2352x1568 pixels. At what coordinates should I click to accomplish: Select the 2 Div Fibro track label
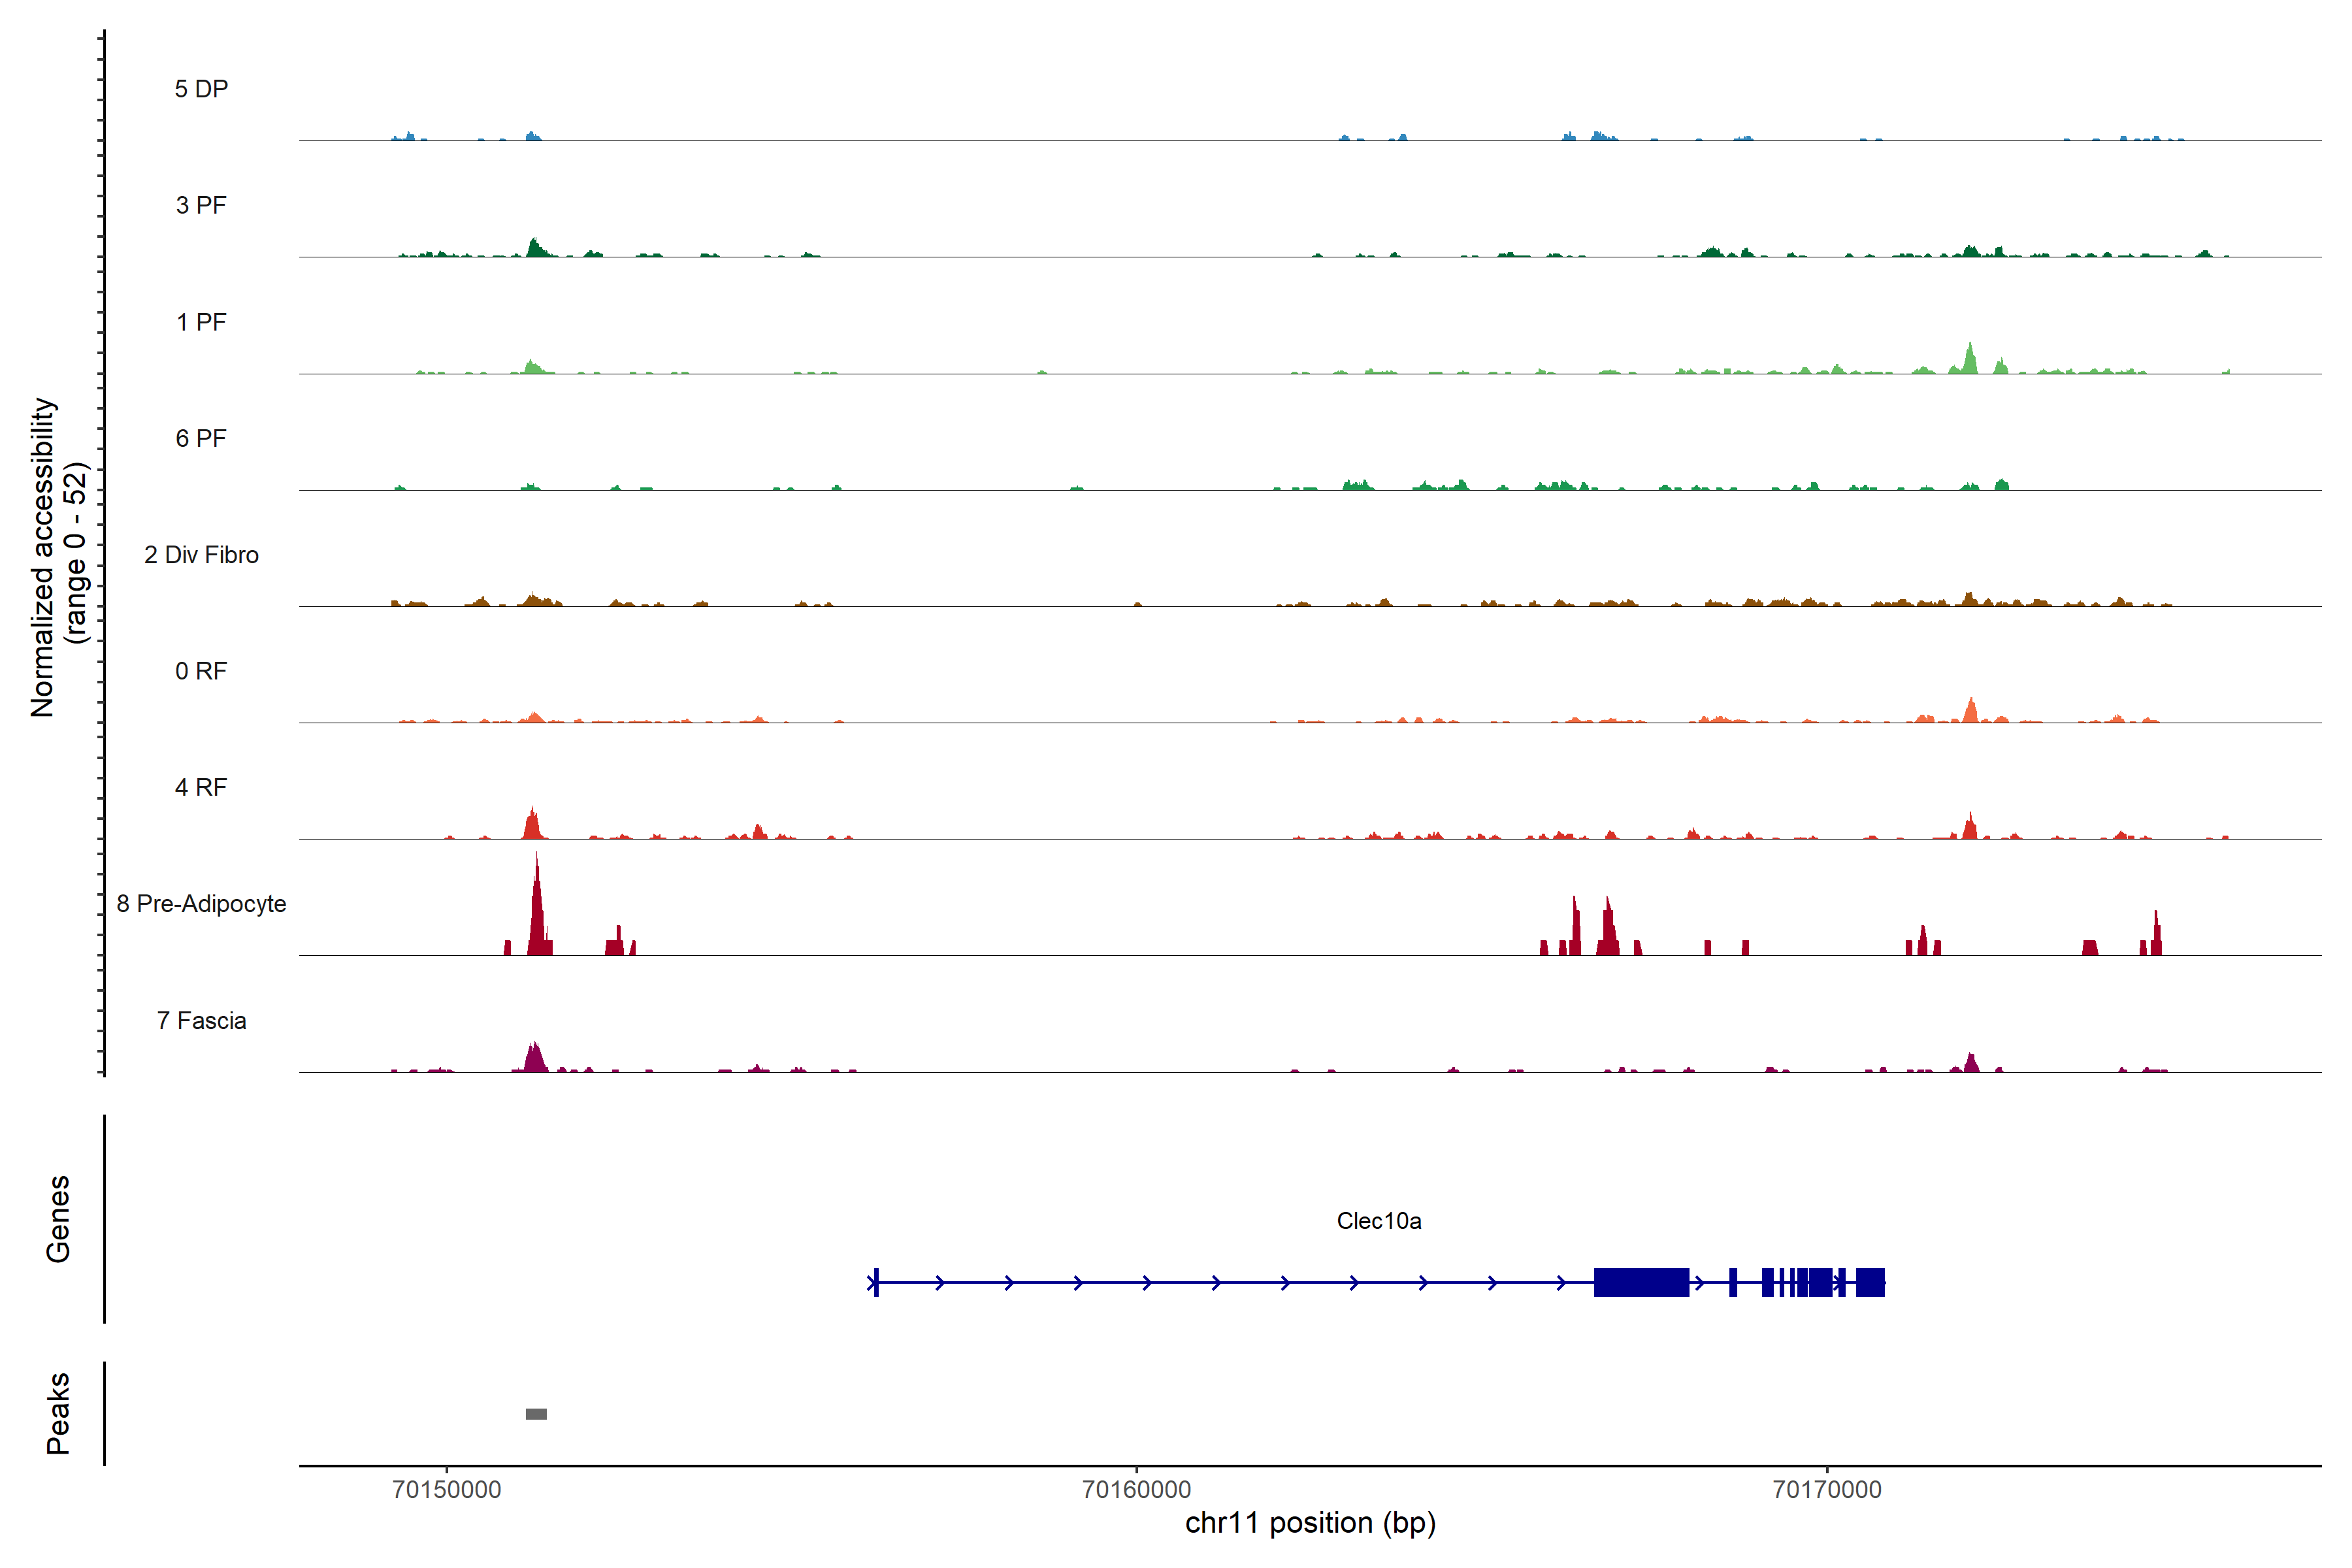coord(201,555)
